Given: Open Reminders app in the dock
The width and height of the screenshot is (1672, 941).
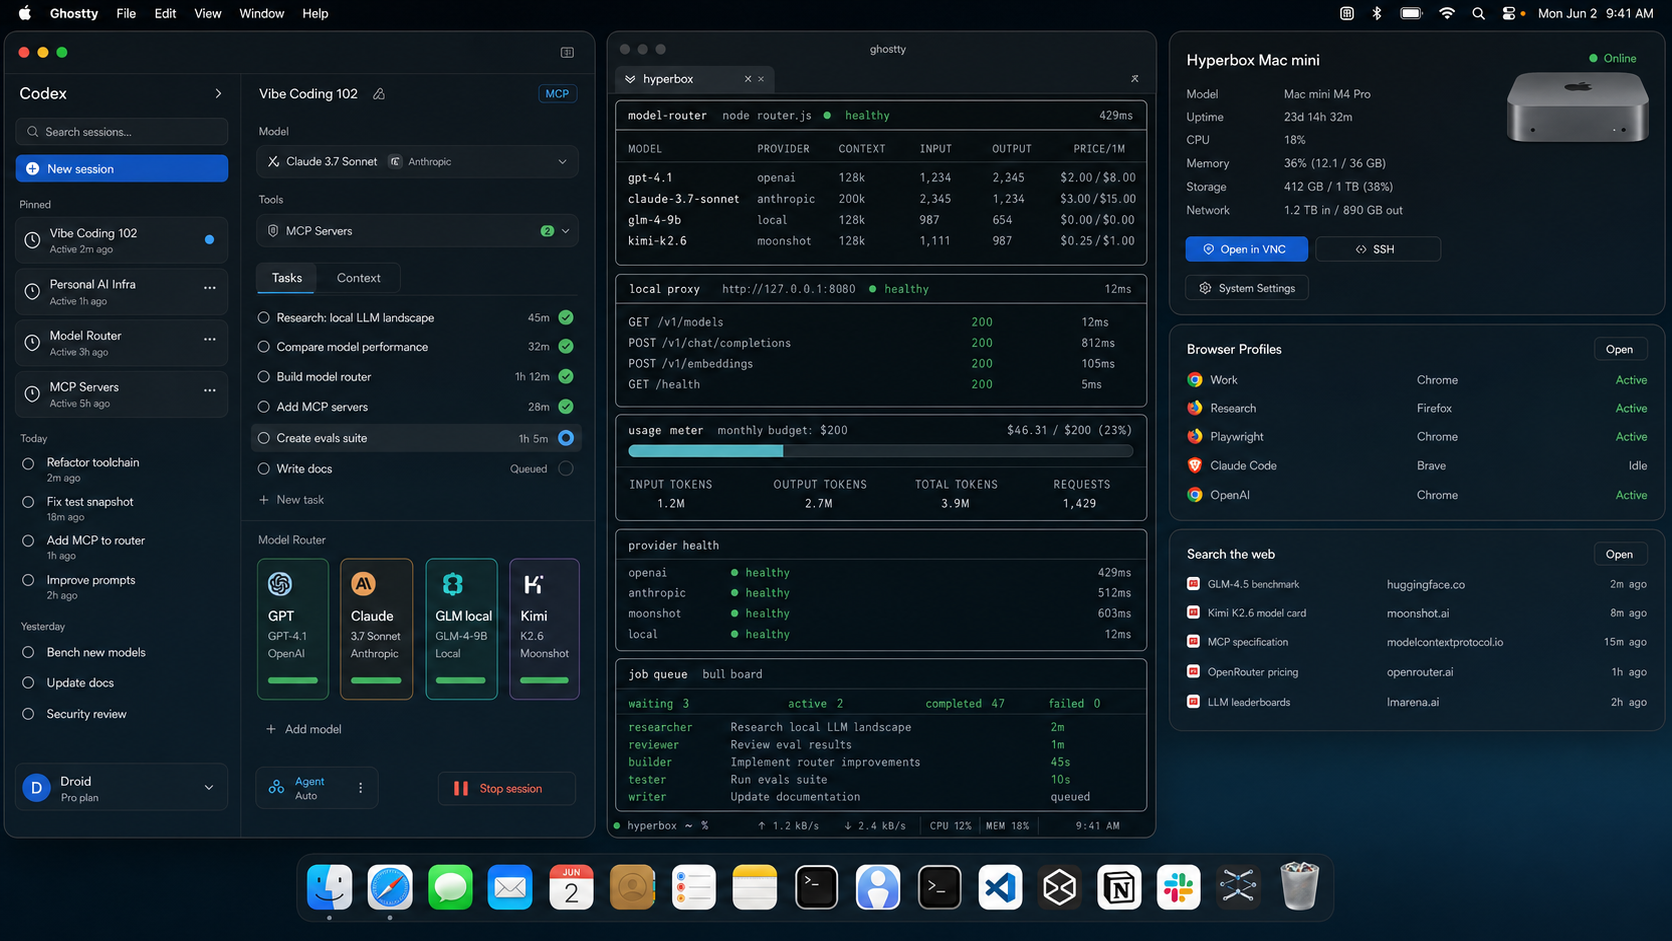Looking at the screenshot, I should coord(693,887).
